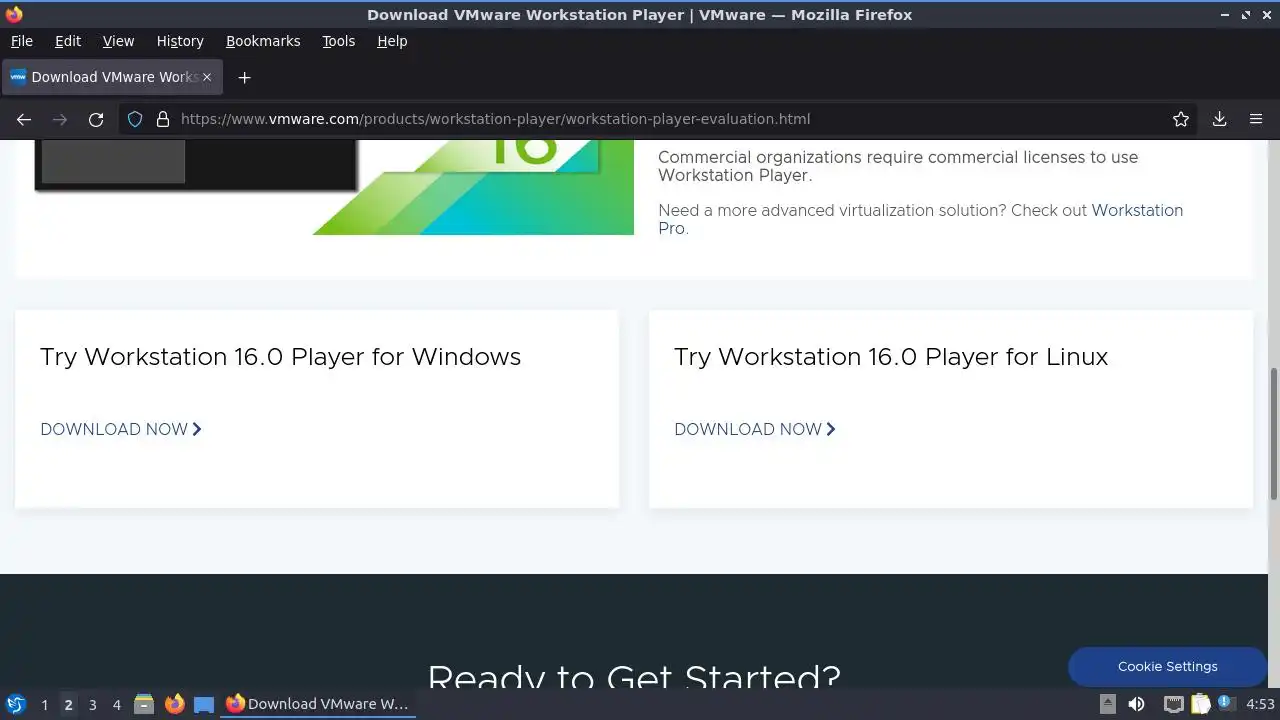Select Download VMware taskbar window entry
The height and width of the screenshot is (720, 1280).
click(317, 704)
